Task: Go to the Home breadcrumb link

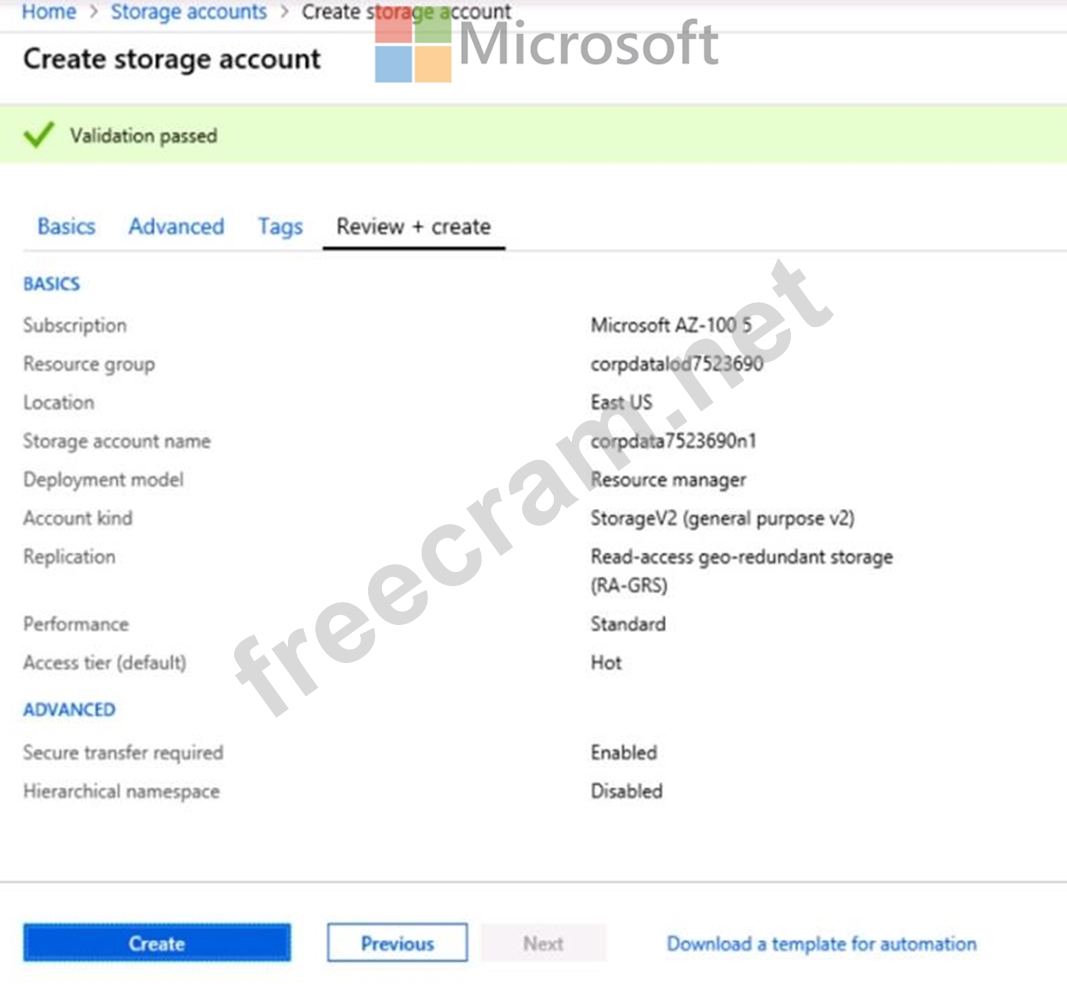Action: [49, 12]
